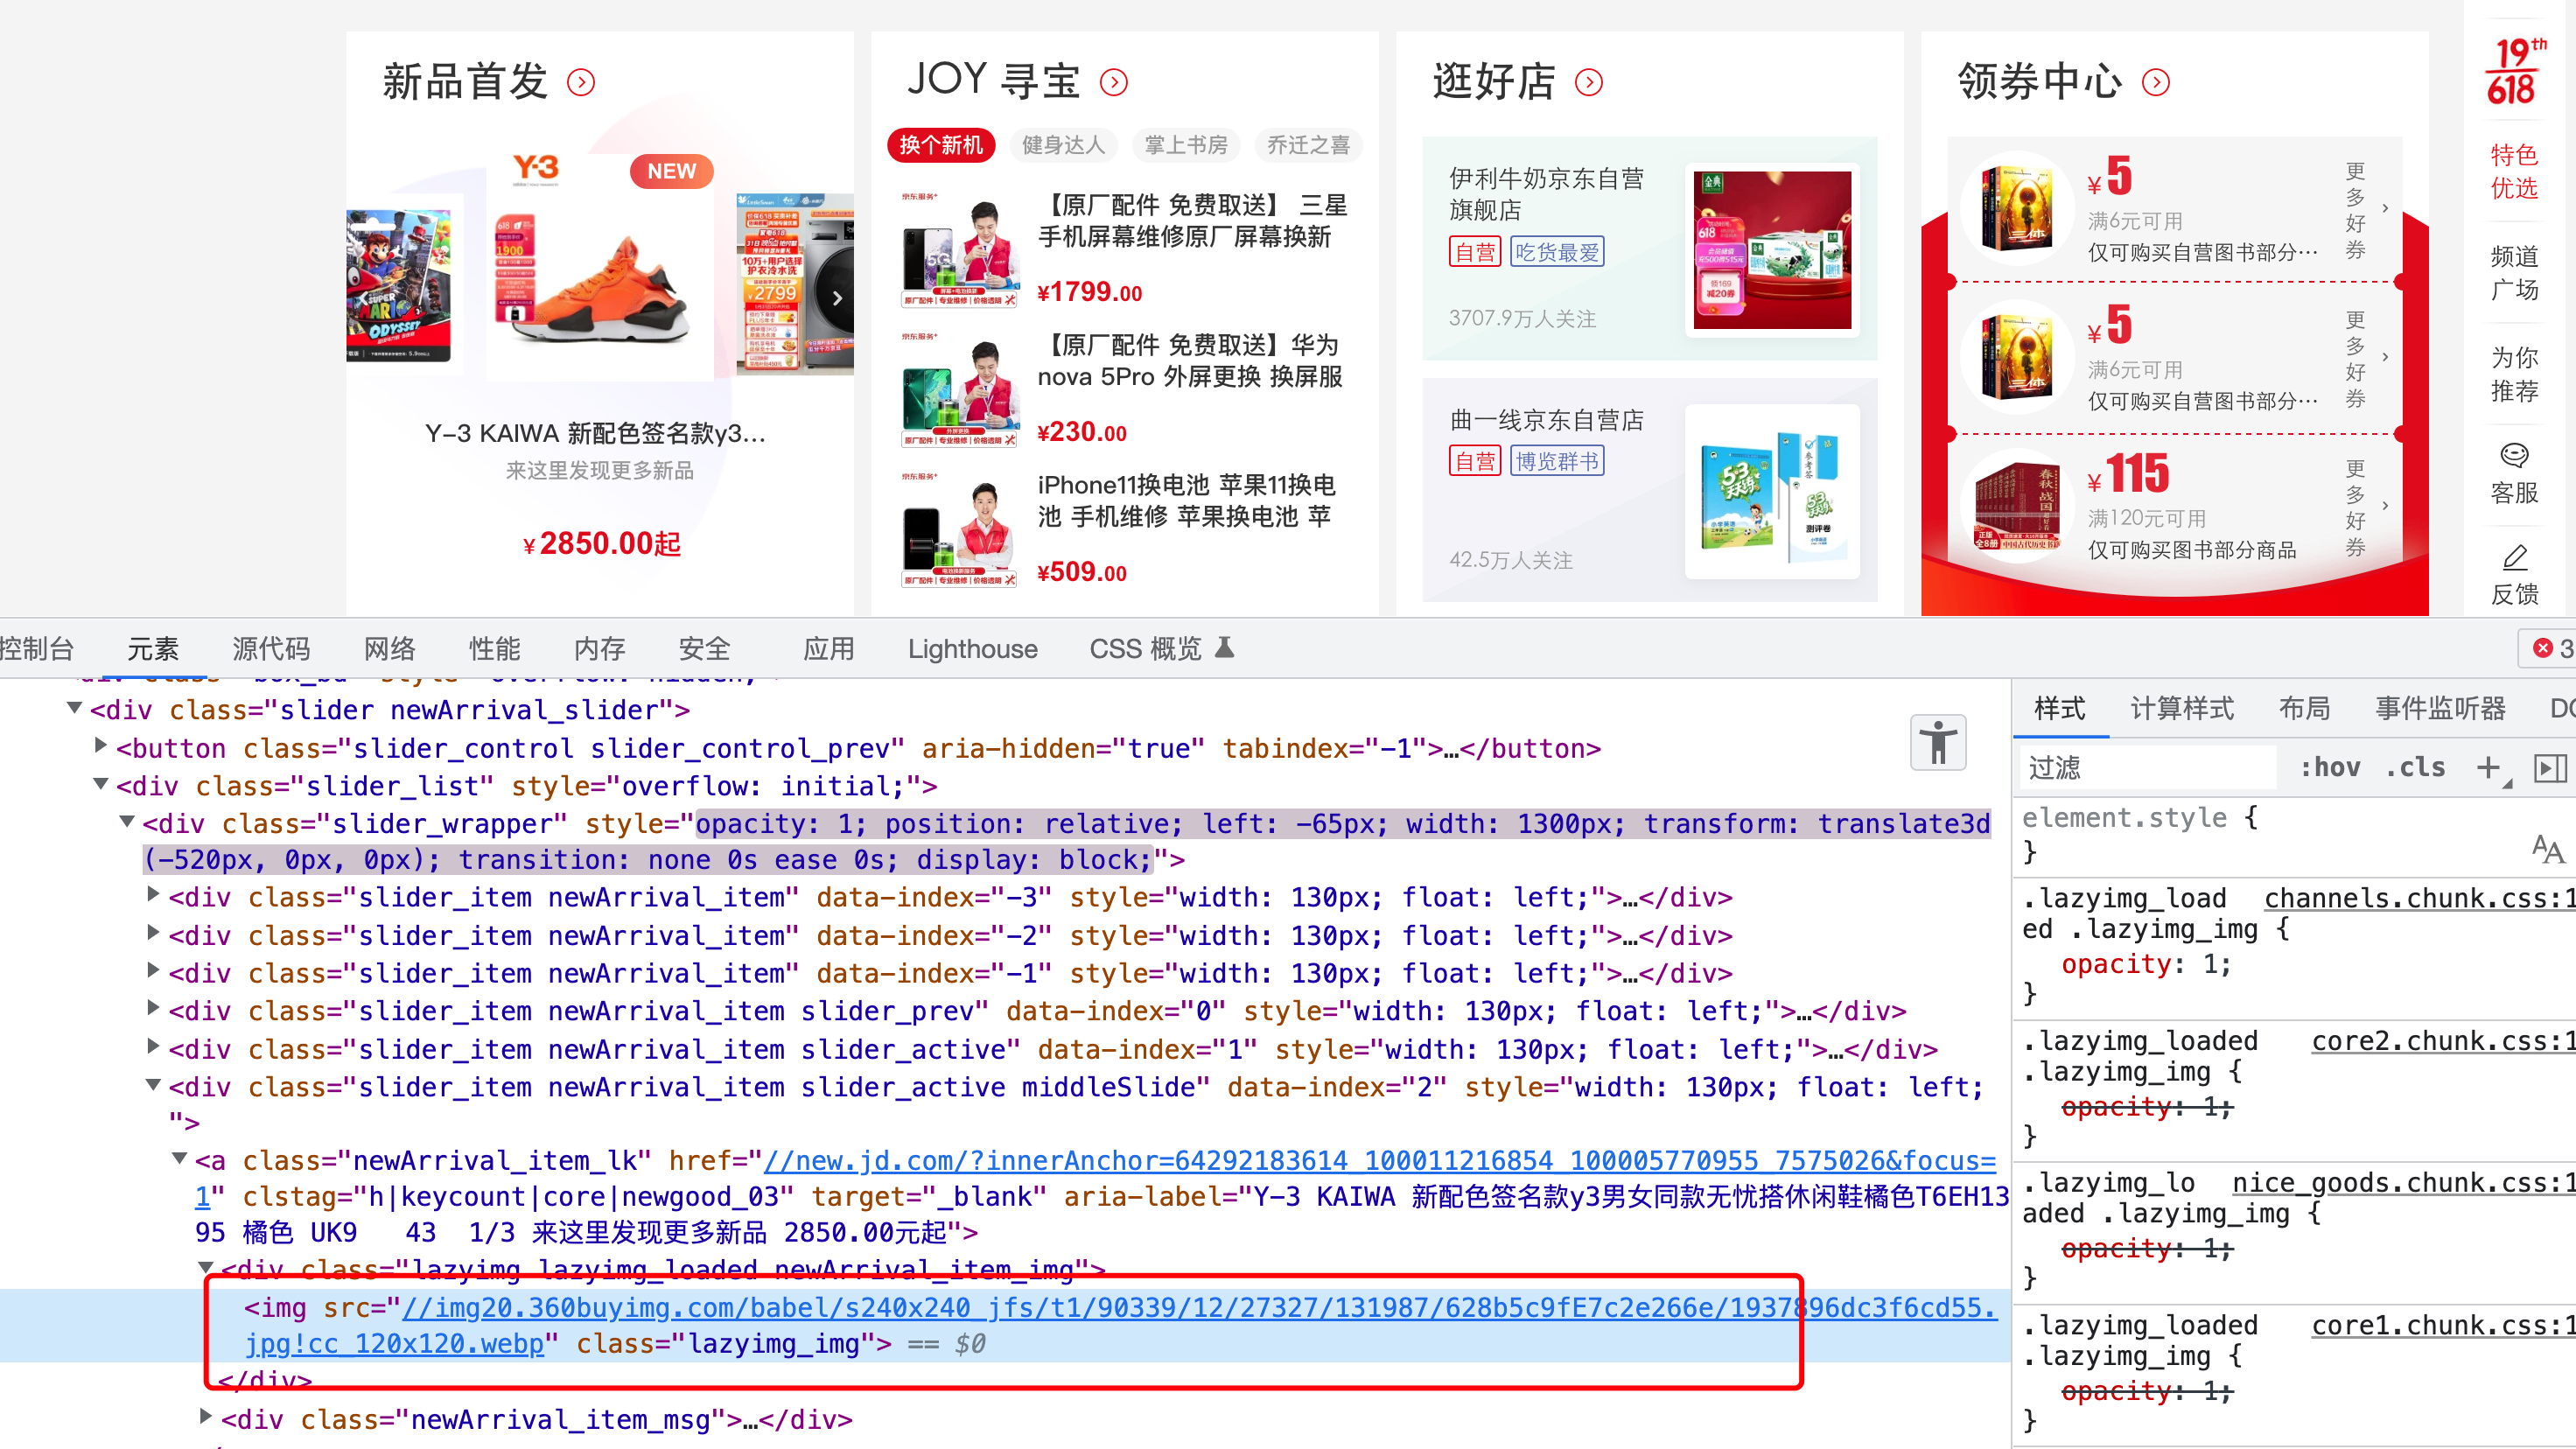This screenshot has width=2576, height=1449.
Task: Advance new arrivals slider with next arrow
Action: click(x=838, y=298)
